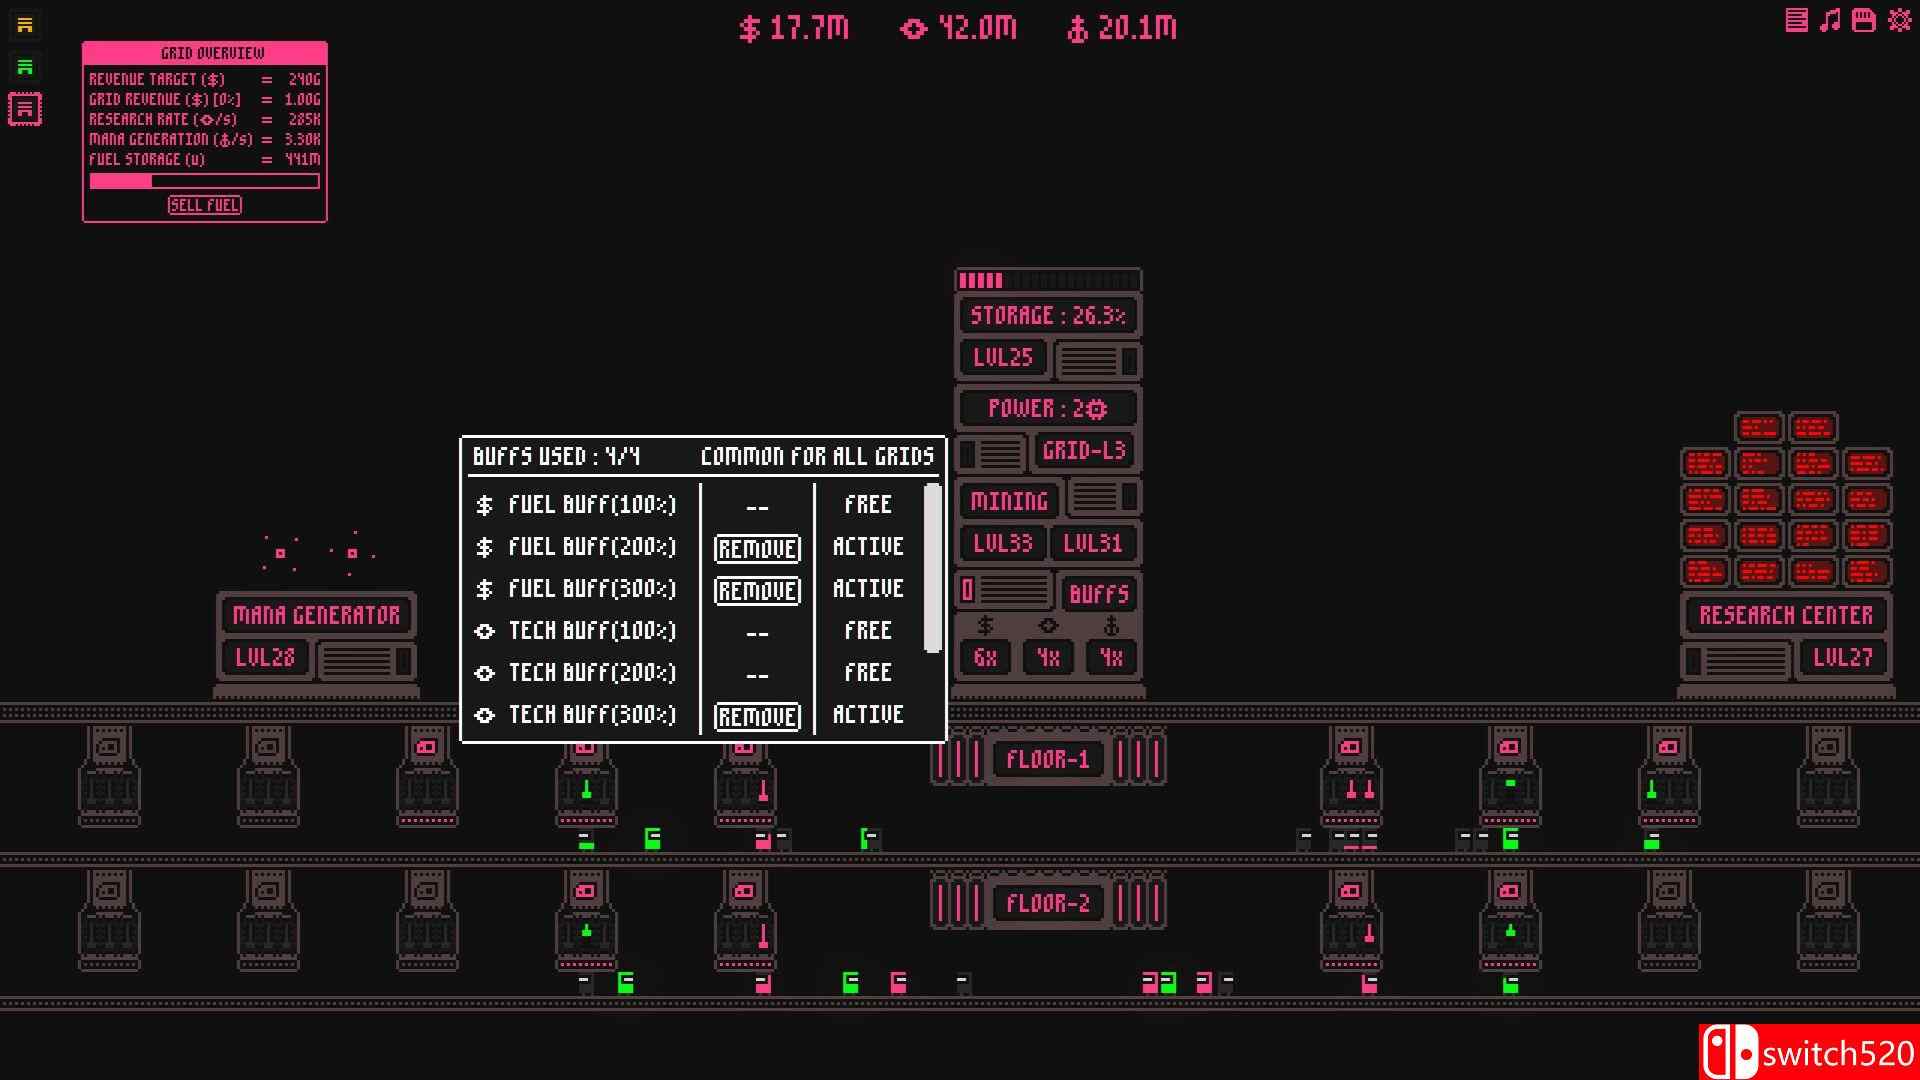
Task: Select the green grid icon in left sidebar
Action: pos(25,67)
